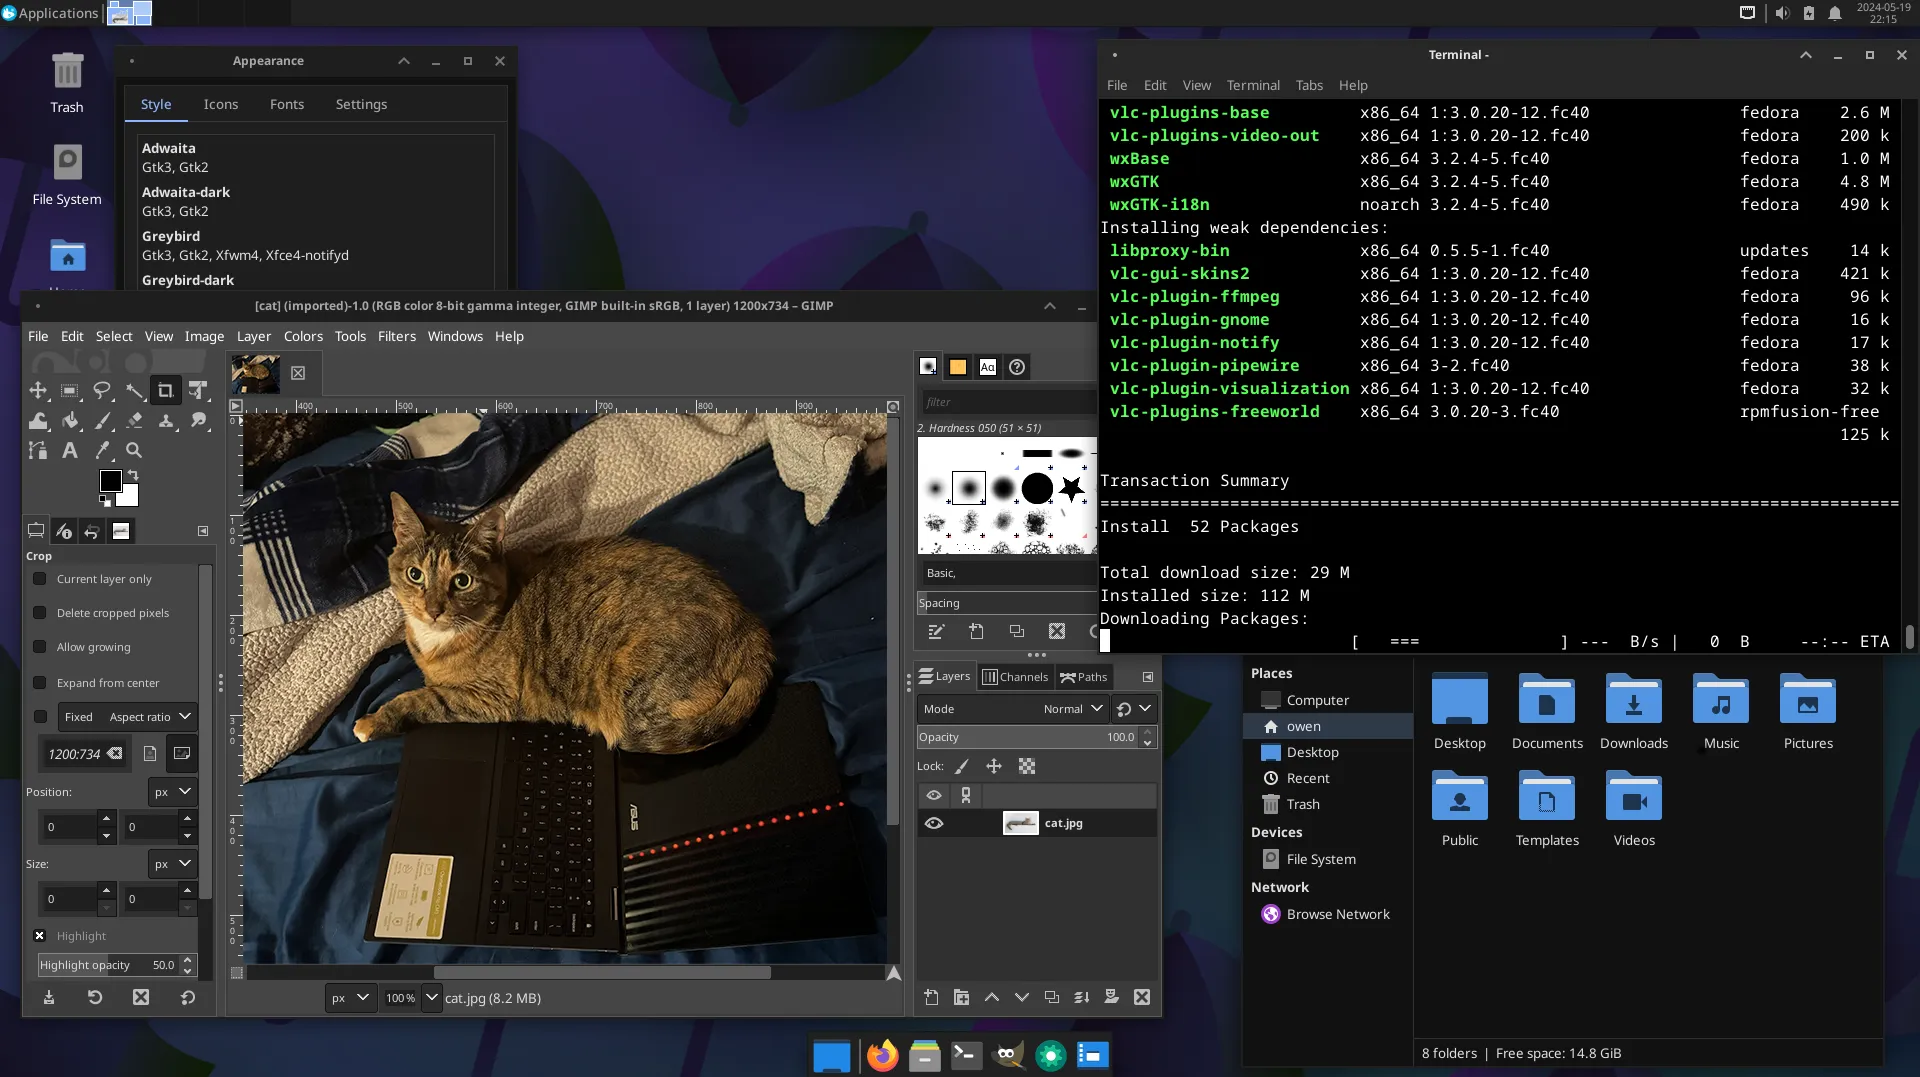
Task: Reset colors to default black and white
Action: (x=105, y=501)
